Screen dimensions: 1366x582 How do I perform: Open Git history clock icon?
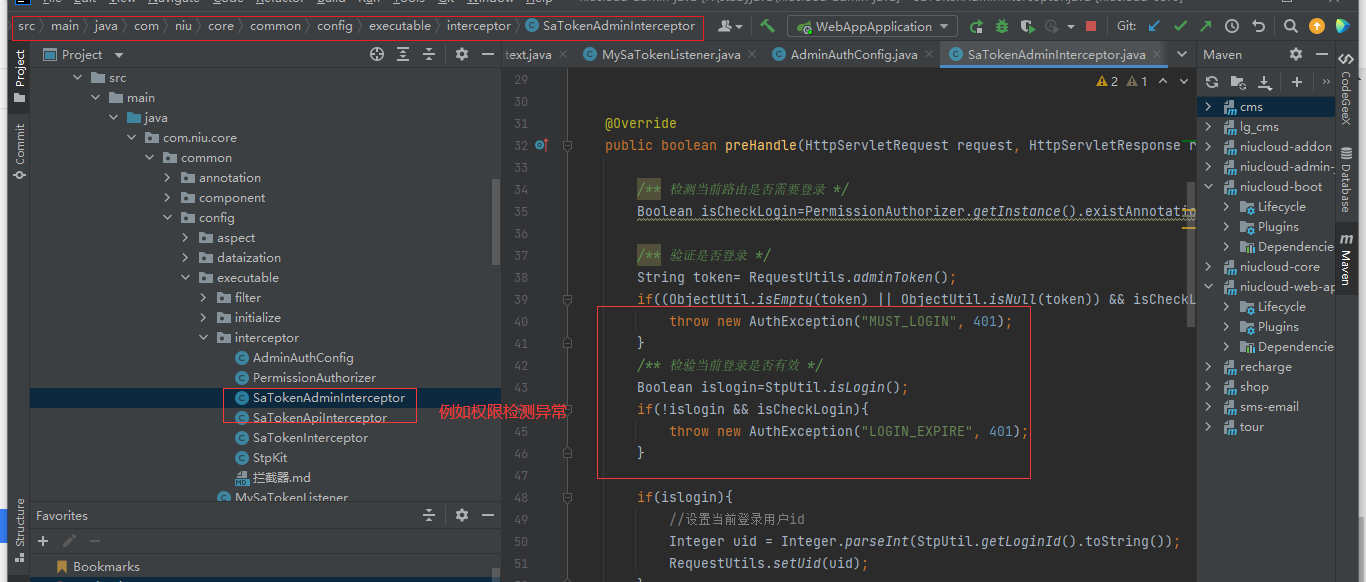1232,27
